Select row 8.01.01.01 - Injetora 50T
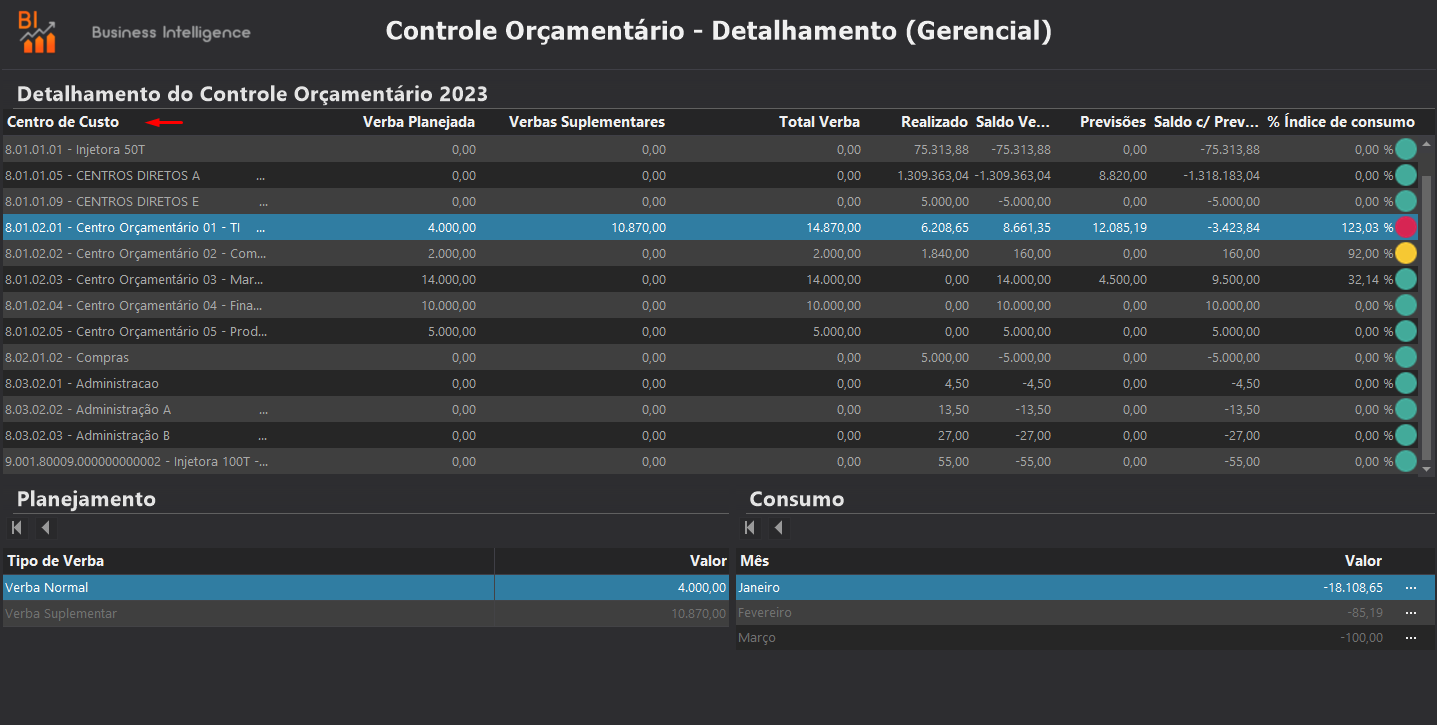Screen dimensions: 1437x725 click(710, 149)
